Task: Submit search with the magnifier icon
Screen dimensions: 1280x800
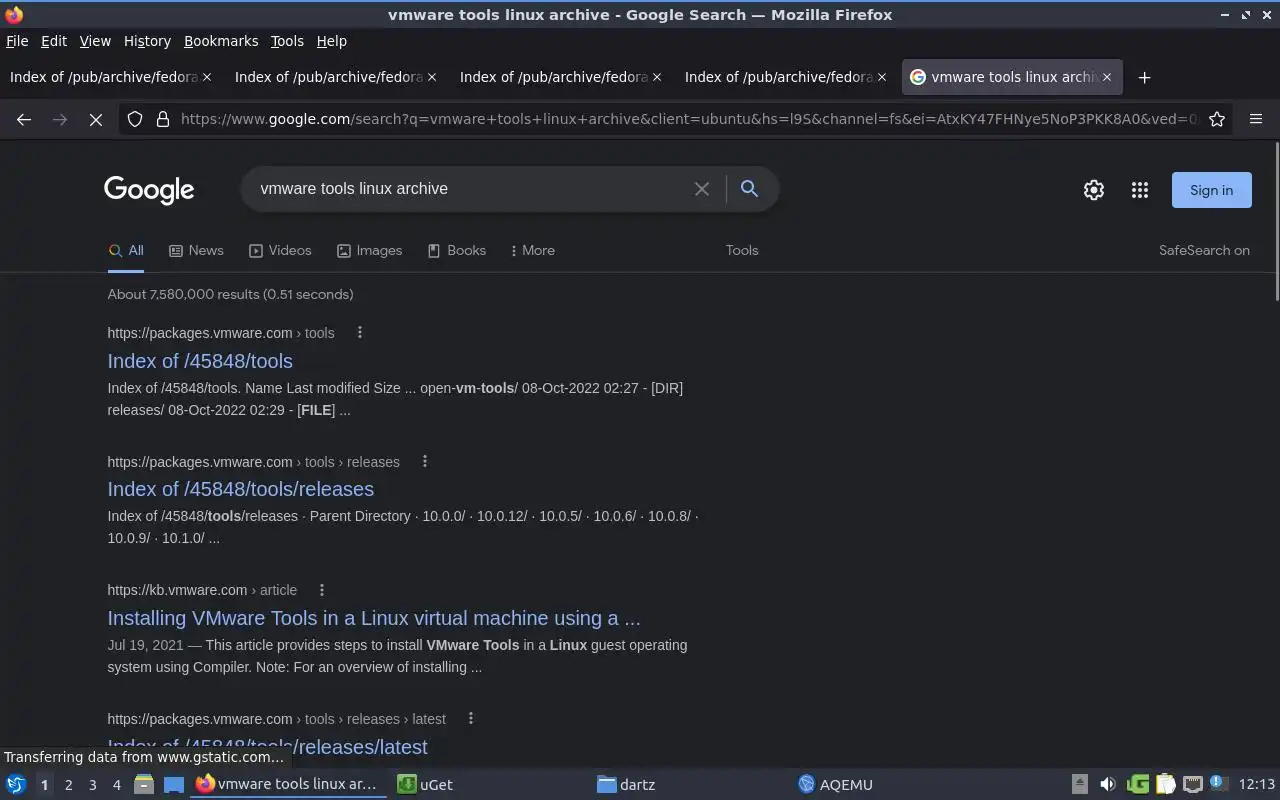Action: point(749,188)
